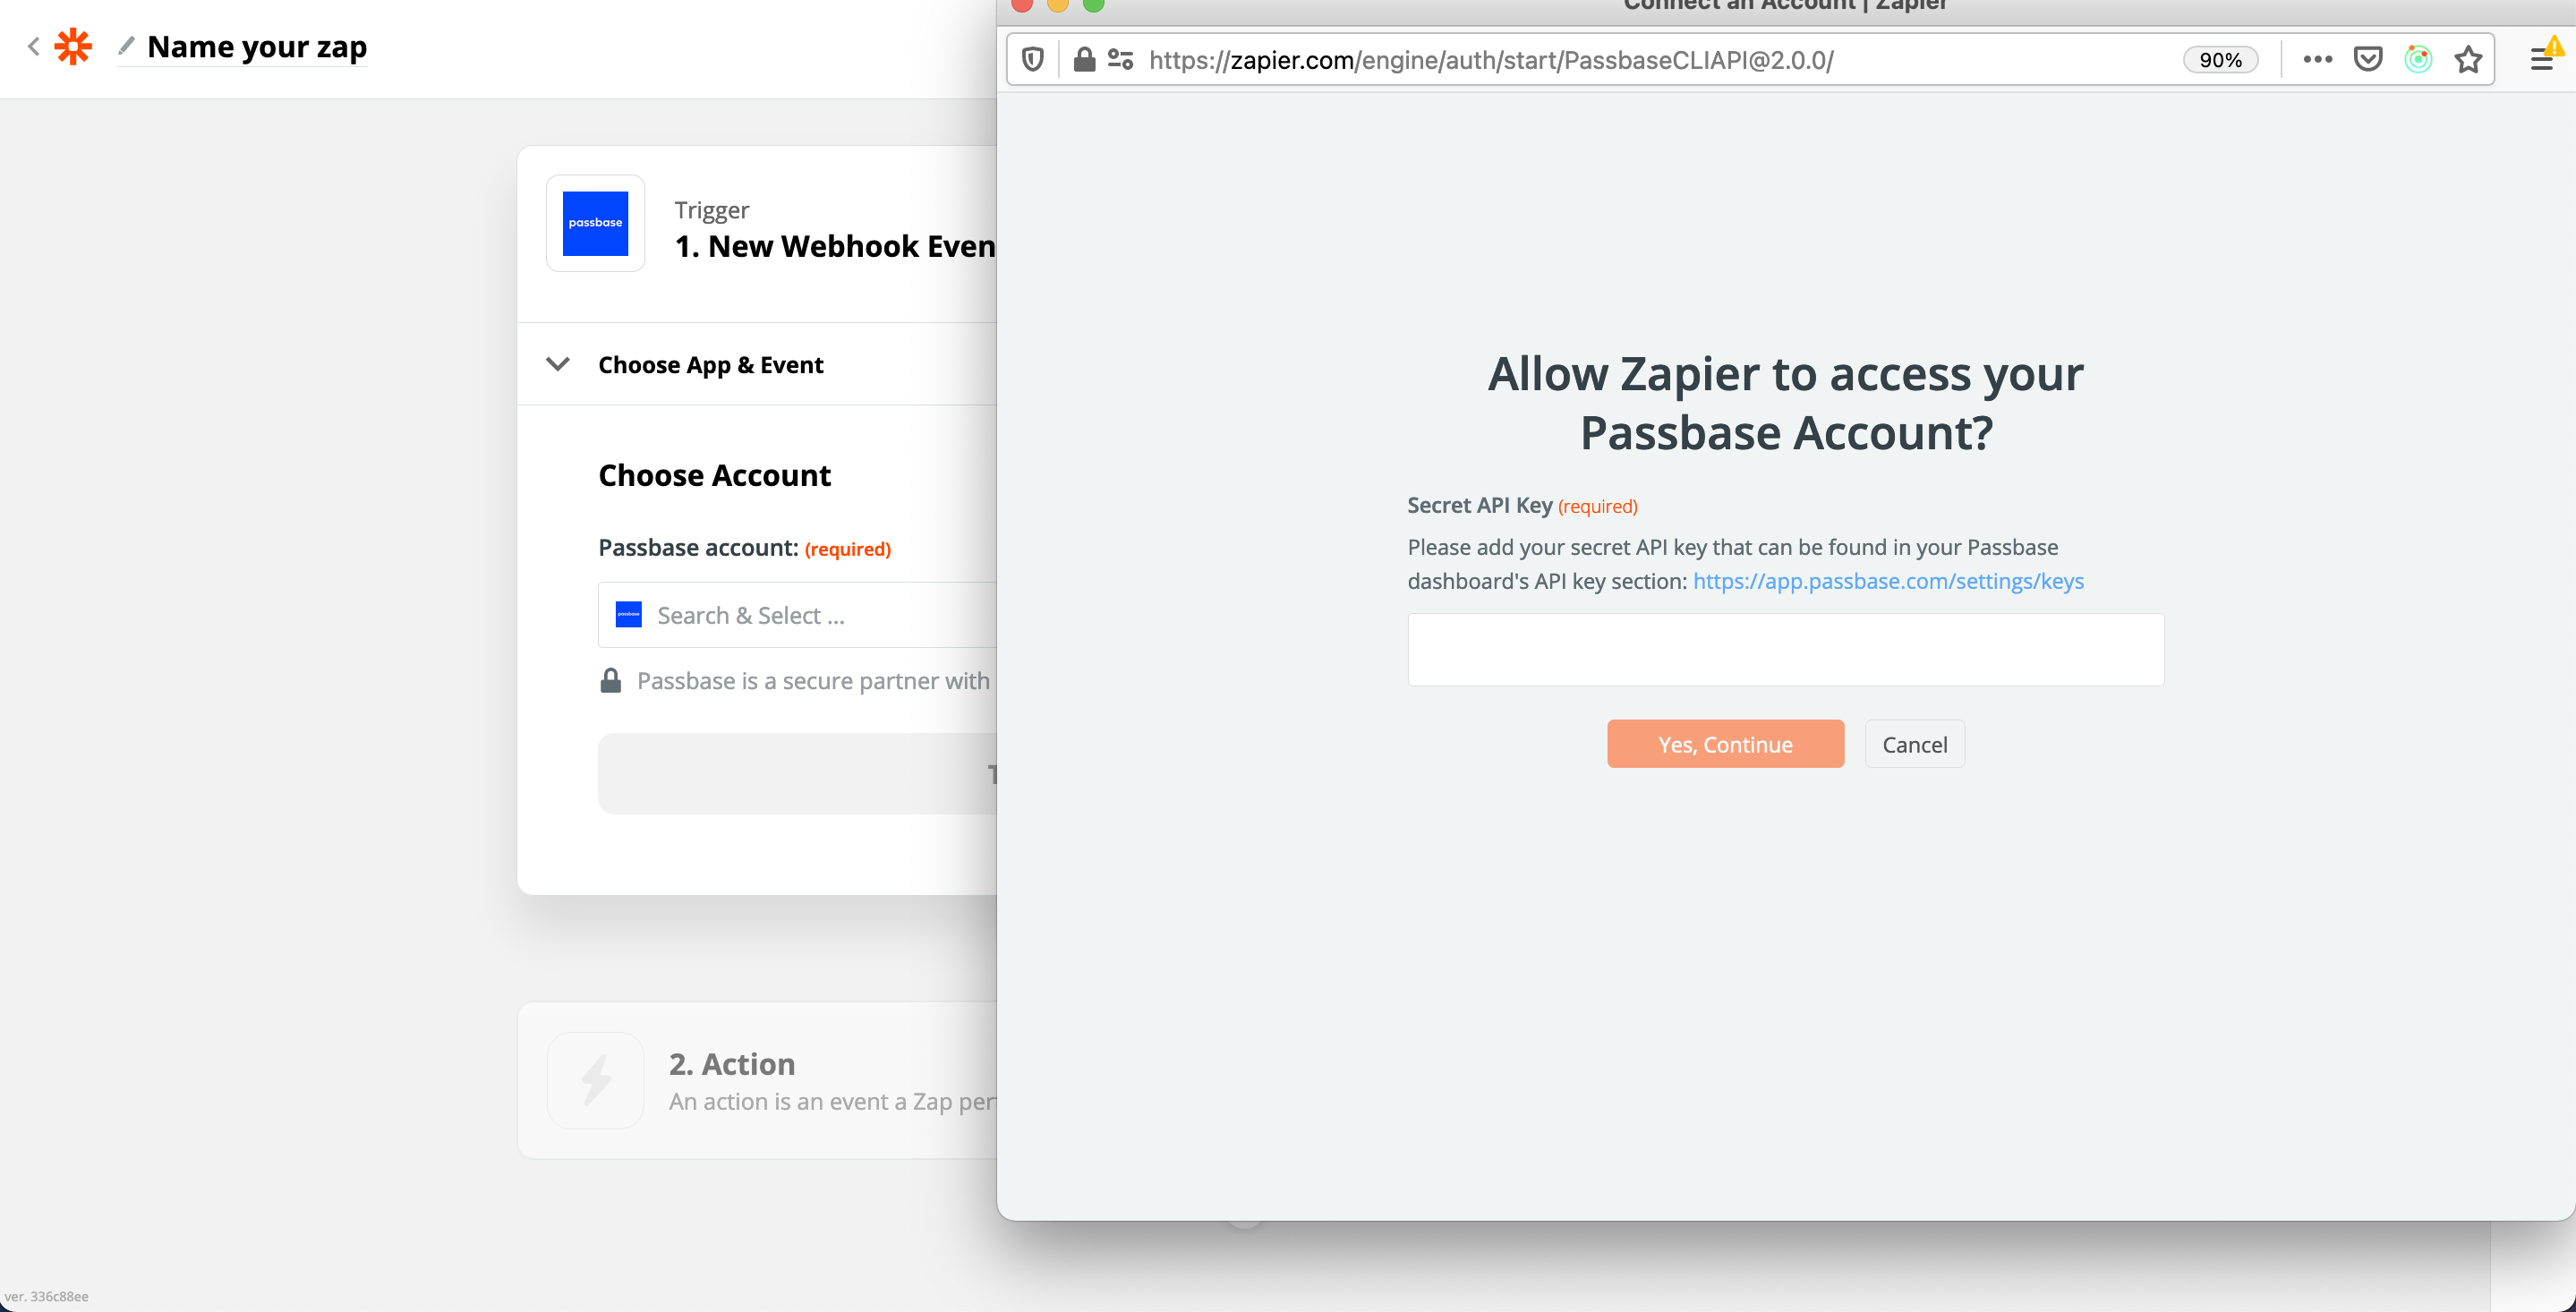Cancel the Passbase account connection

[x=1913, y=744]
